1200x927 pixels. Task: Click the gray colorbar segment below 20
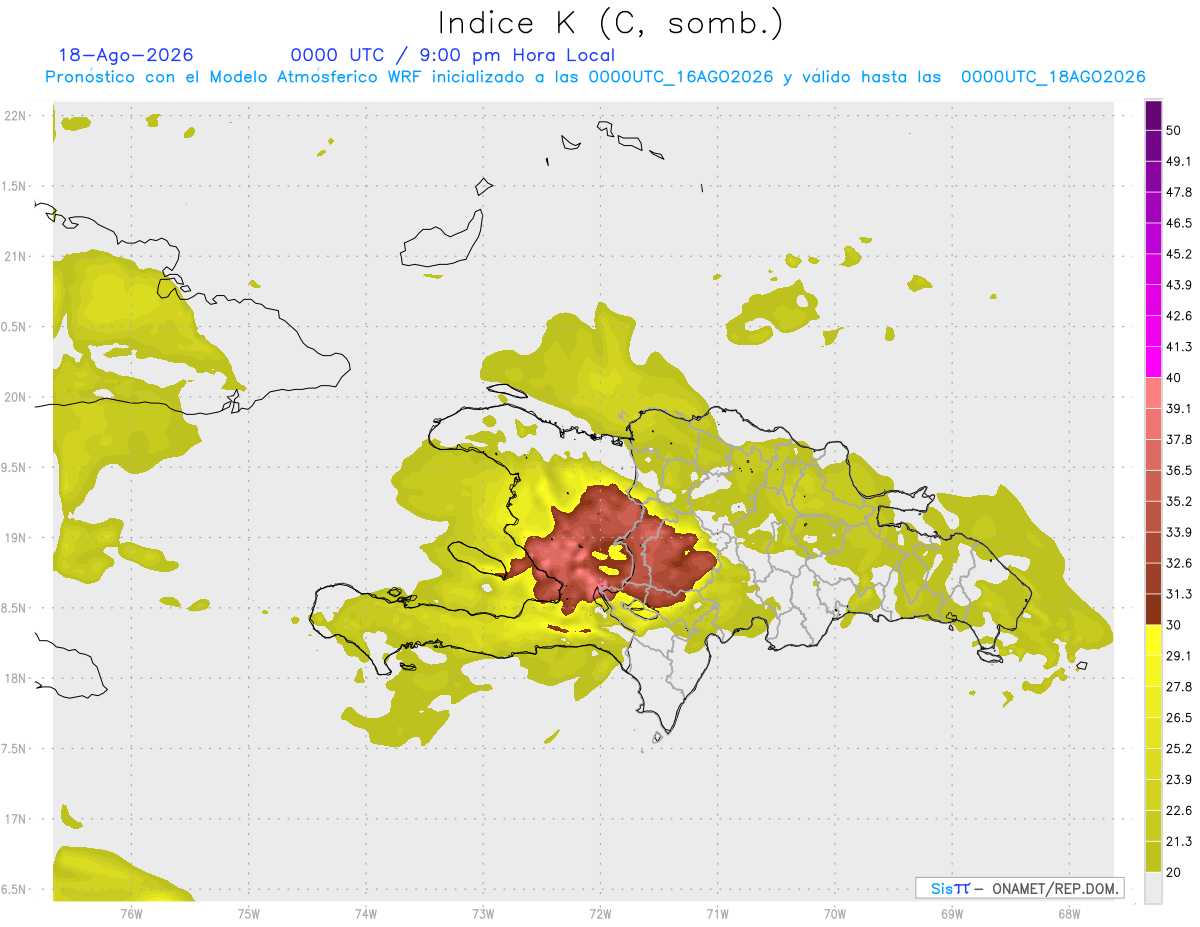(x=1153, y=887)
